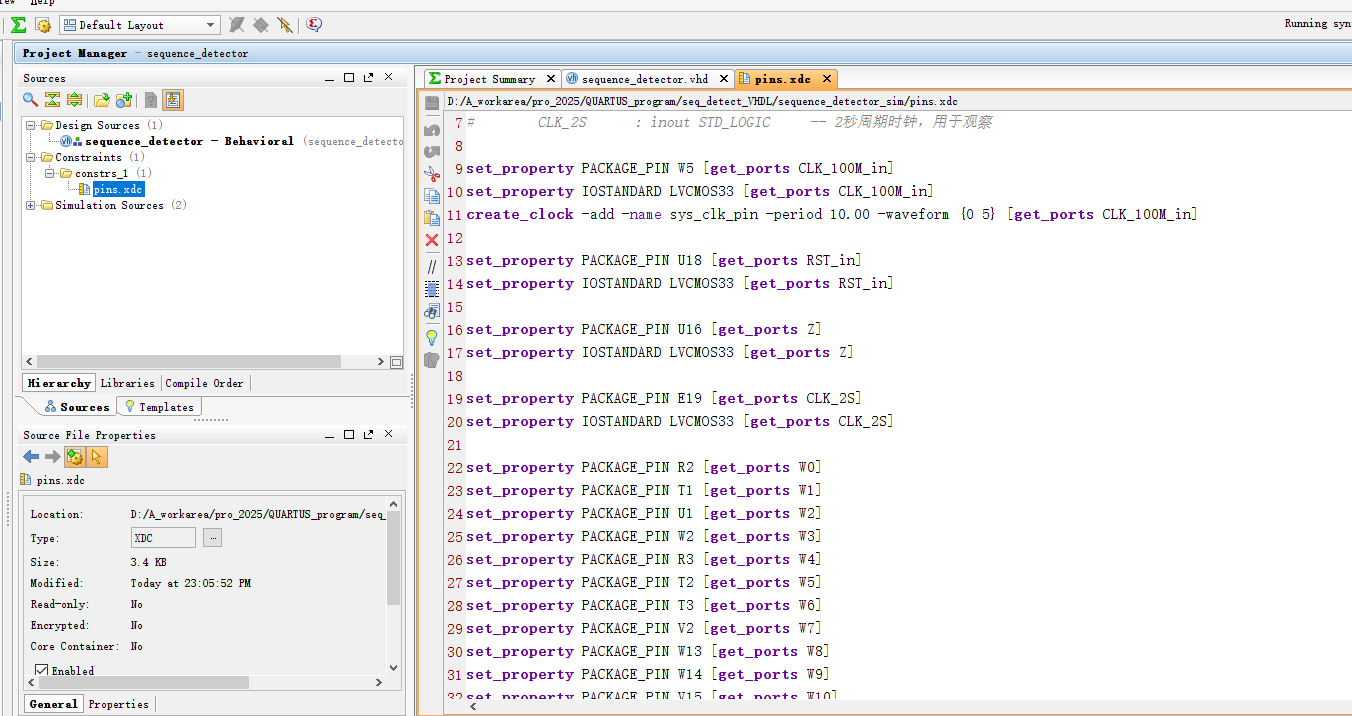Click the Paste clipboard icon
1352x716 pixels.
tap(432, 218)
